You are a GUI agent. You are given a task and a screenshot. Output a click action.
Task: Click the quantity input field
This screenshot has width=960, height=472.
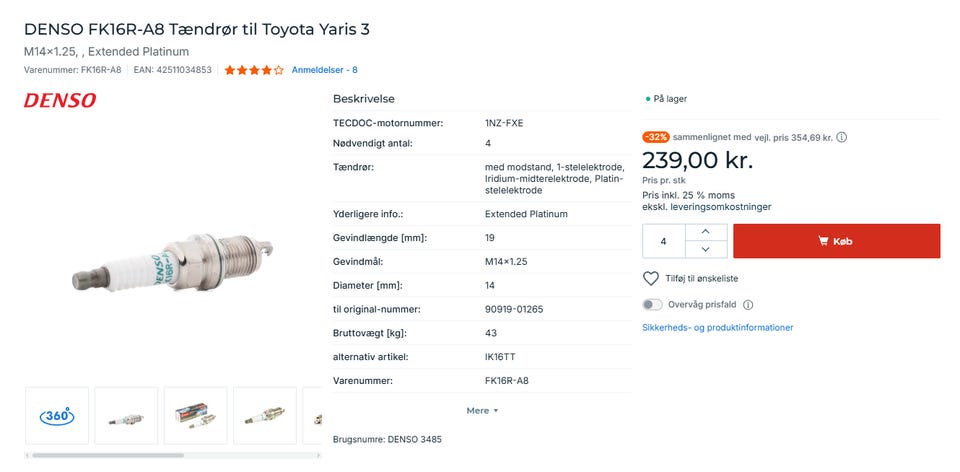pos(663,241)
